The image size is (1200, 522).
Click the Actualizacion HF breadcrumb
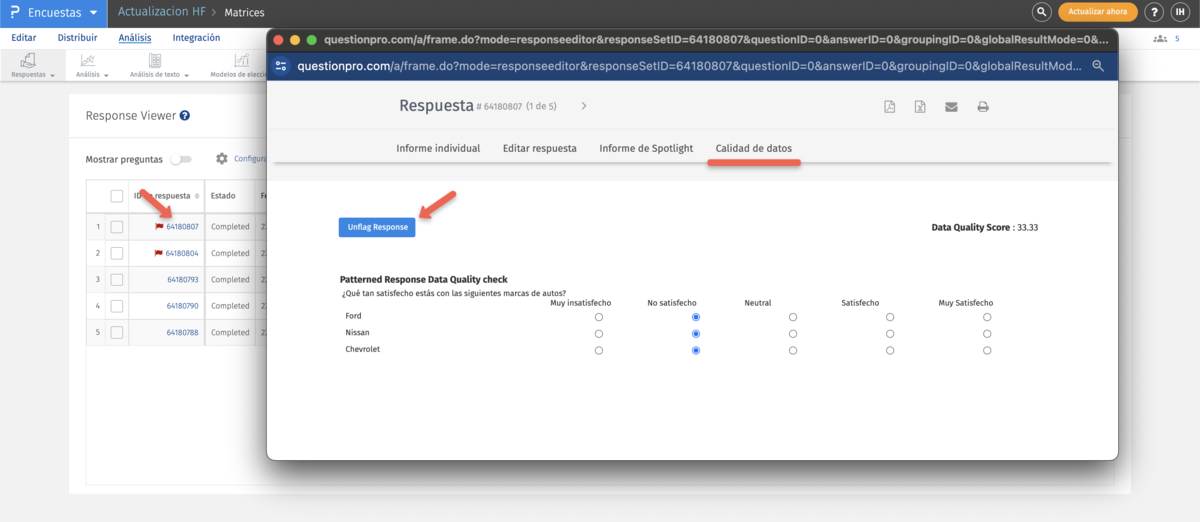160,12
